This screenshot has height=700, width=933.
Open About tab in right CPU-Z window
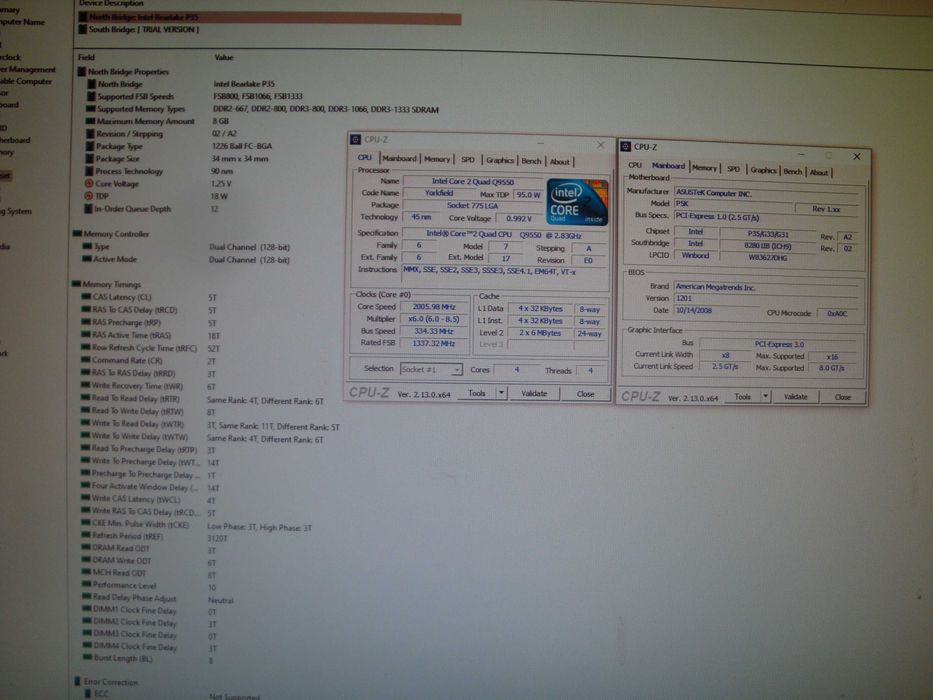click(x=819, y=173)
